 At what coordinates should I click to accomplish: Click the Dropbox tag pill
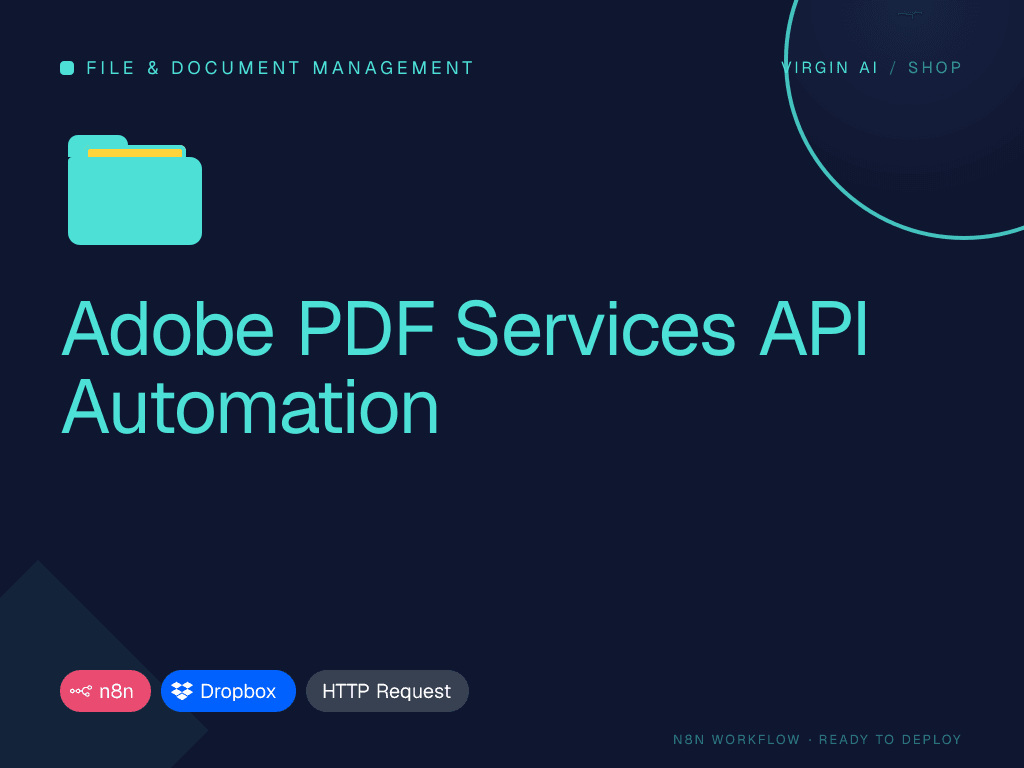(x=228, y=691)
